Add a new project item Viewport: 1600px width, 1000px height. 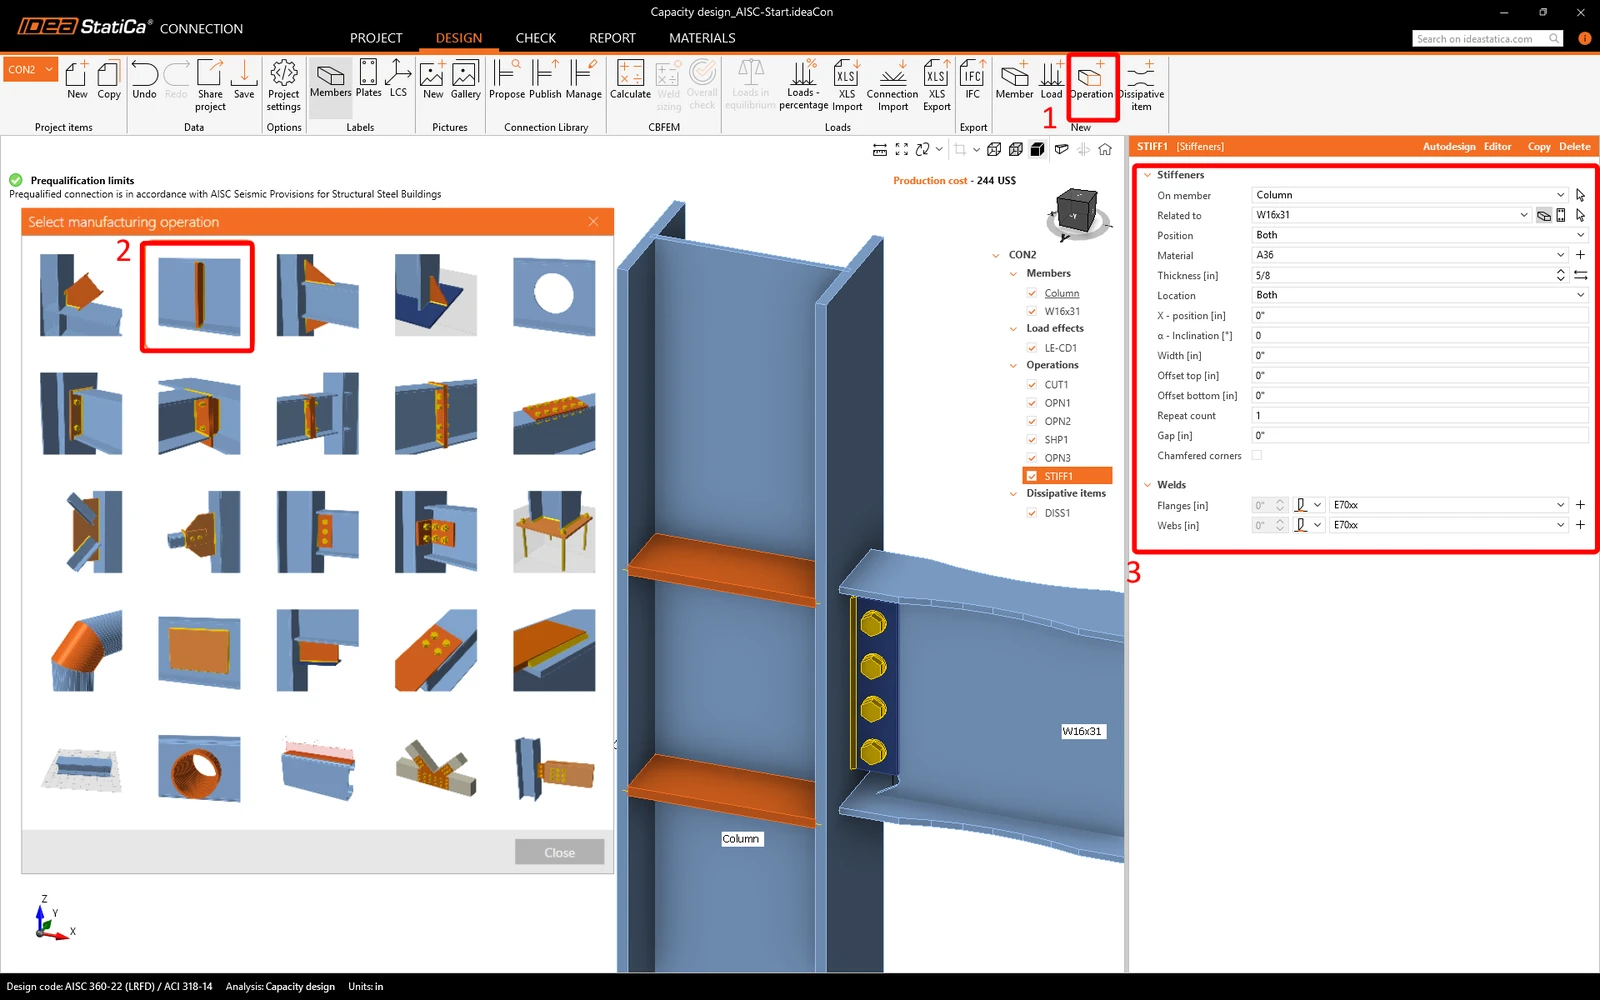tap(77, 80)
